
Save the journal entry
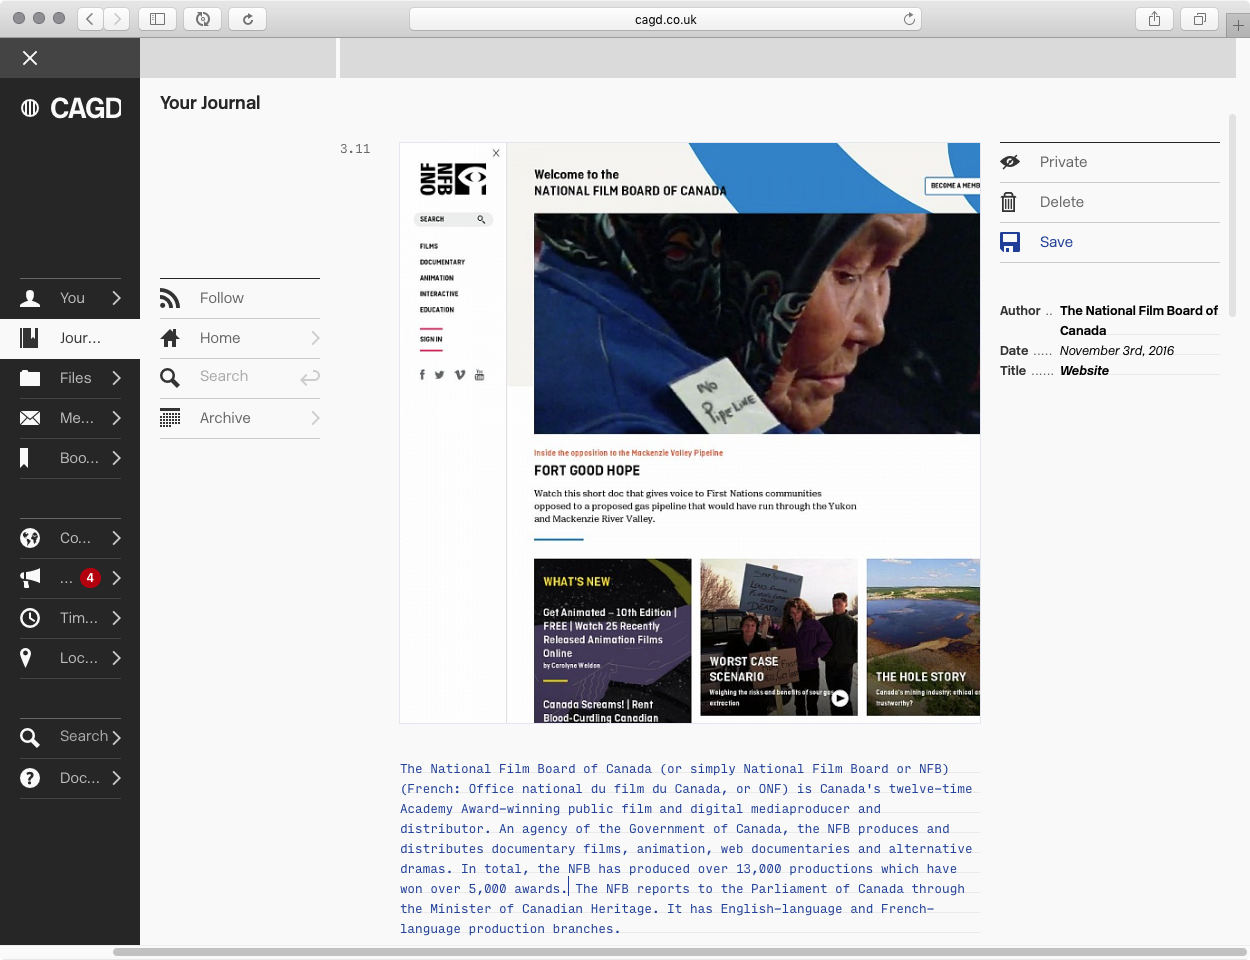click(1110, 242)
